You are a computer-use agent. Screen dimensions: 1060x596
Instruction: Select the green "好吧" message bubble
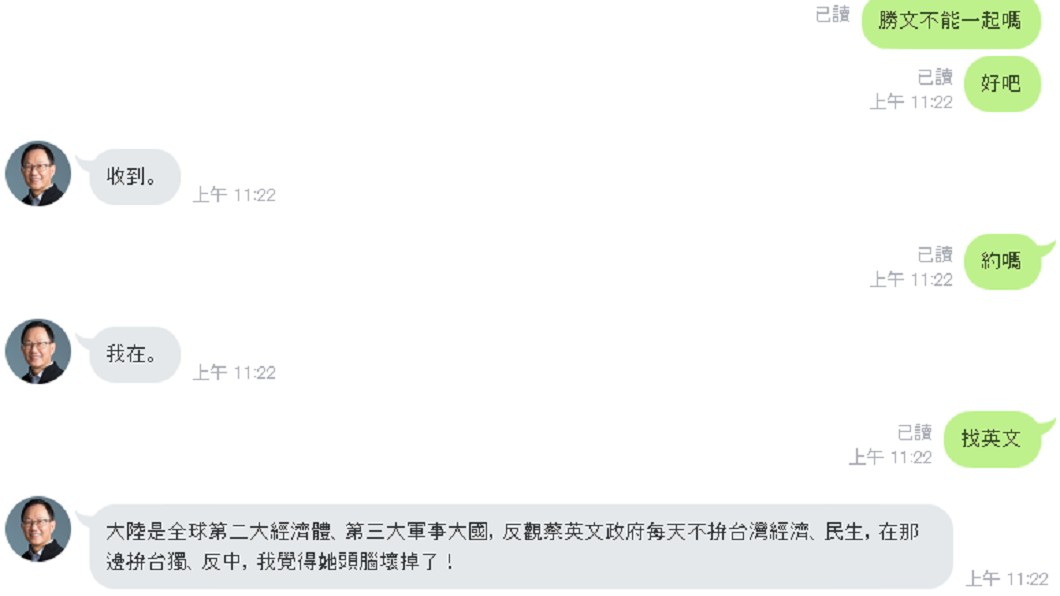point(1002,84)
